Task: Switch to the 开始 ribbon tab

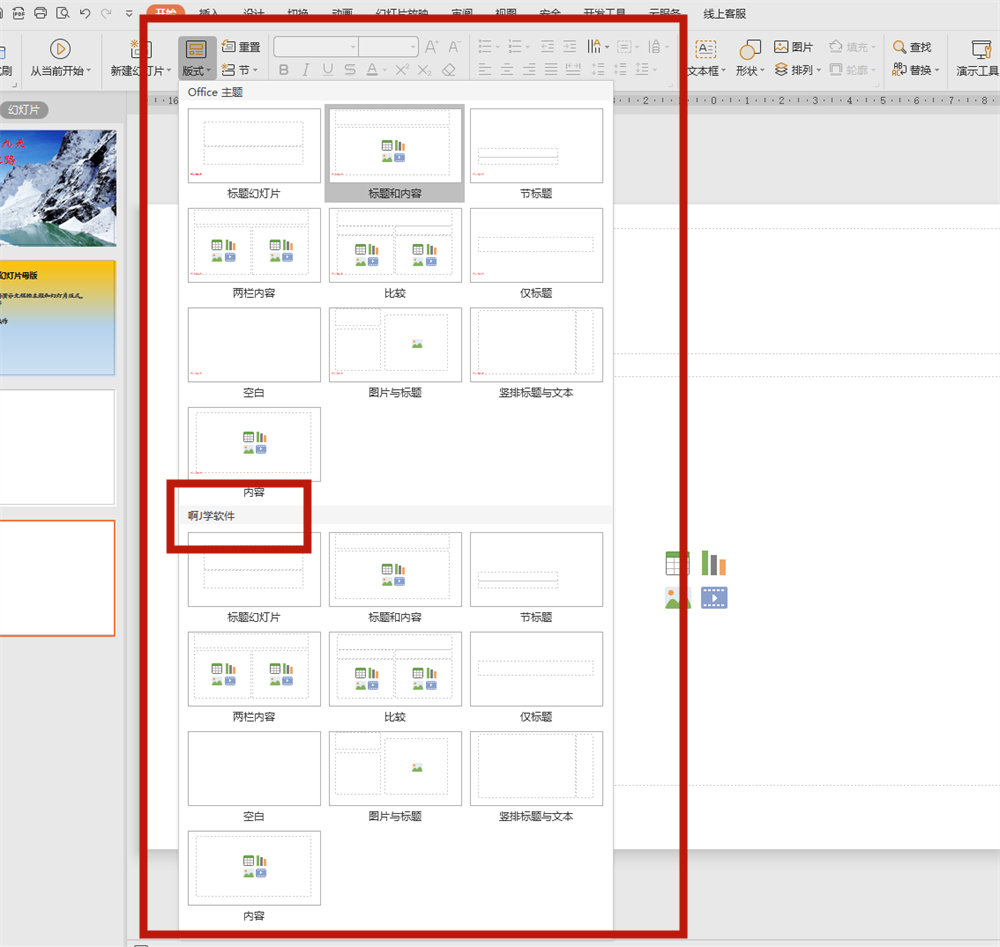Action: (166, 11)
